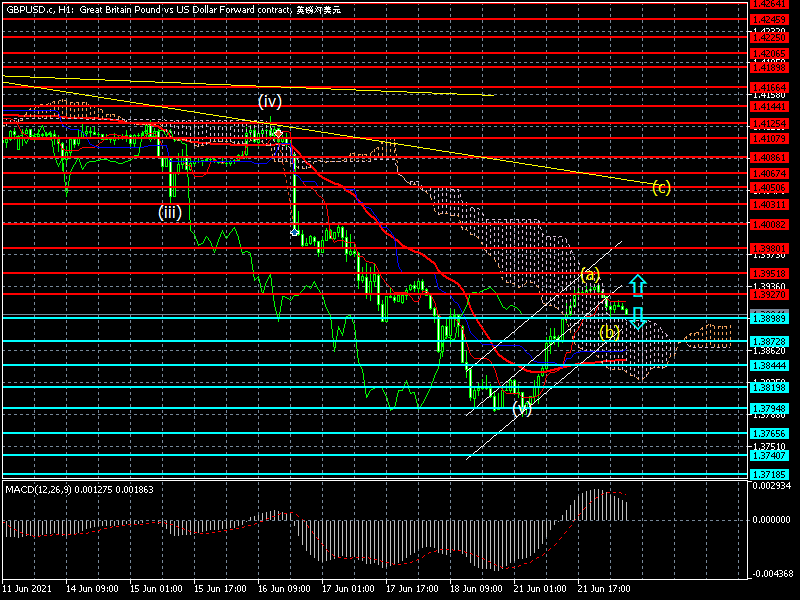
Task: Click the 0.002934 MACD scale value
Action: point(771,486)
